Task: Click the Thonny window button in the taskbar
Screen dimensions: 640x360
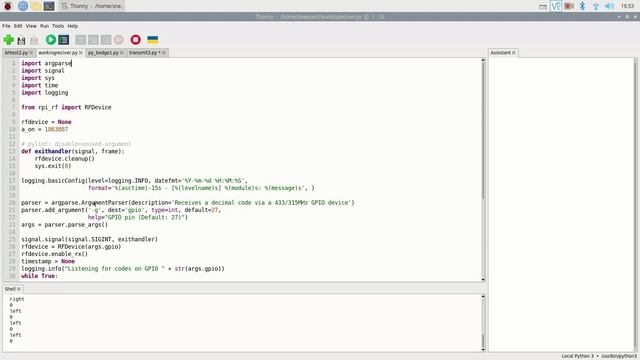Action: tap(92, 6)
